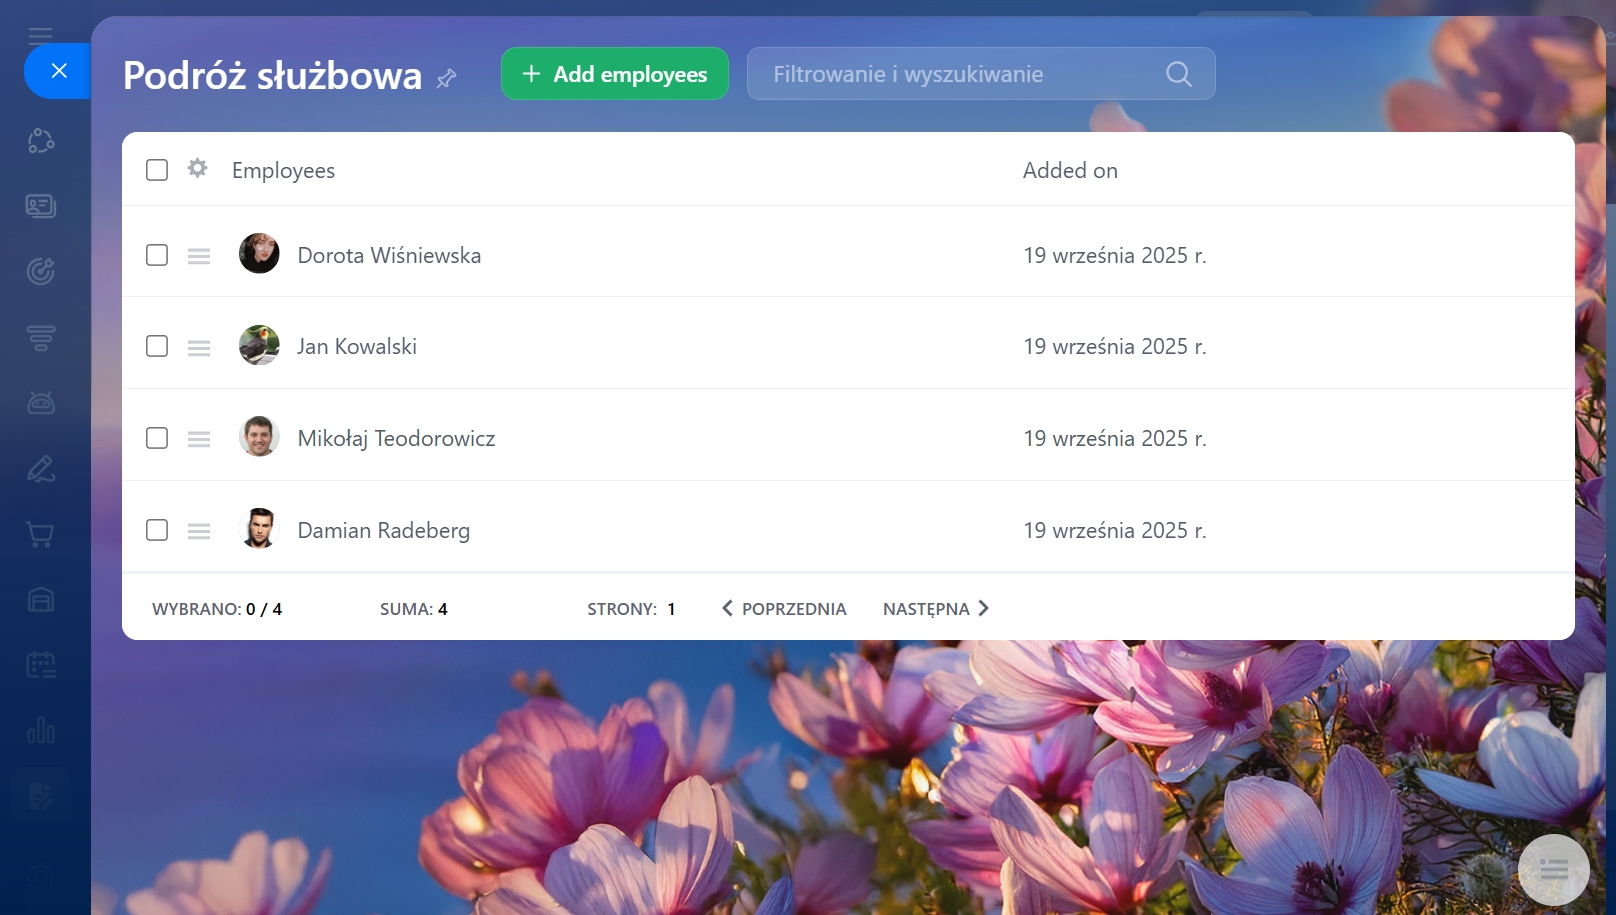Open row actions menu for Dorota Wiśniewska
Image resolution: width=1616 pixels, height=915 pixels.
[199, 256]
